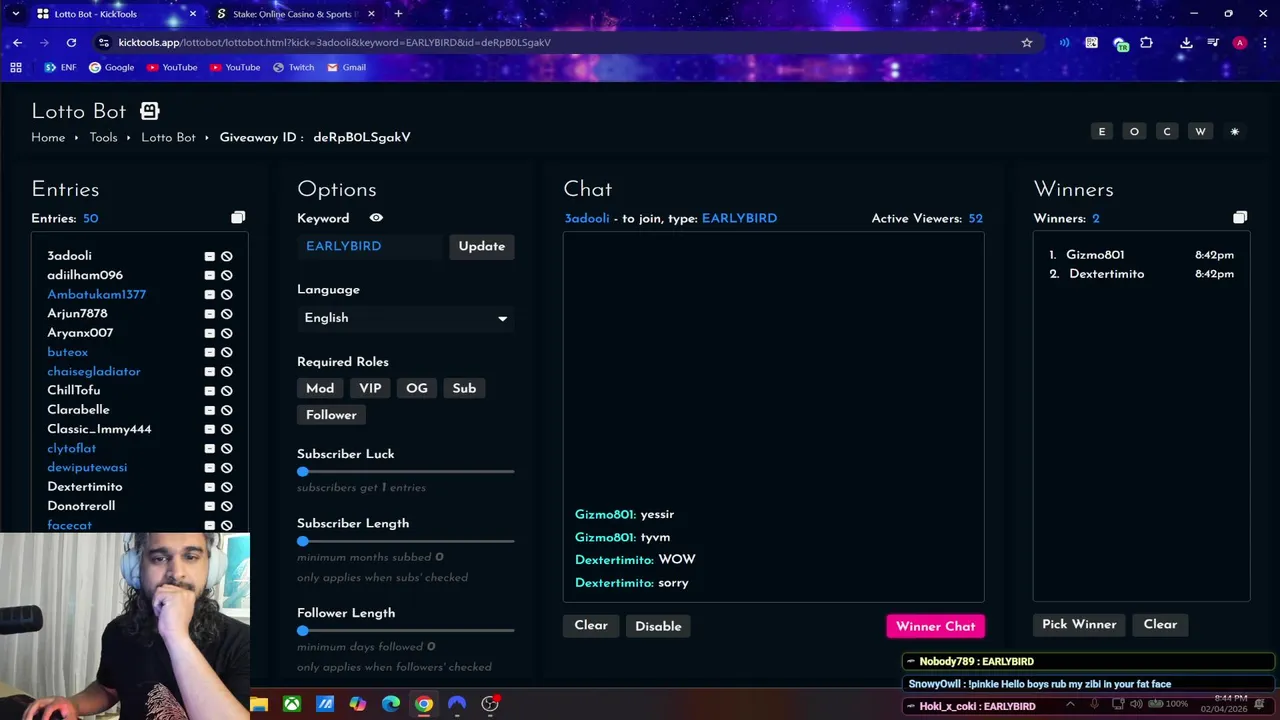Toggle the theme with the sun icon
The image size is (1280, 720).
tap(1235, 132)
